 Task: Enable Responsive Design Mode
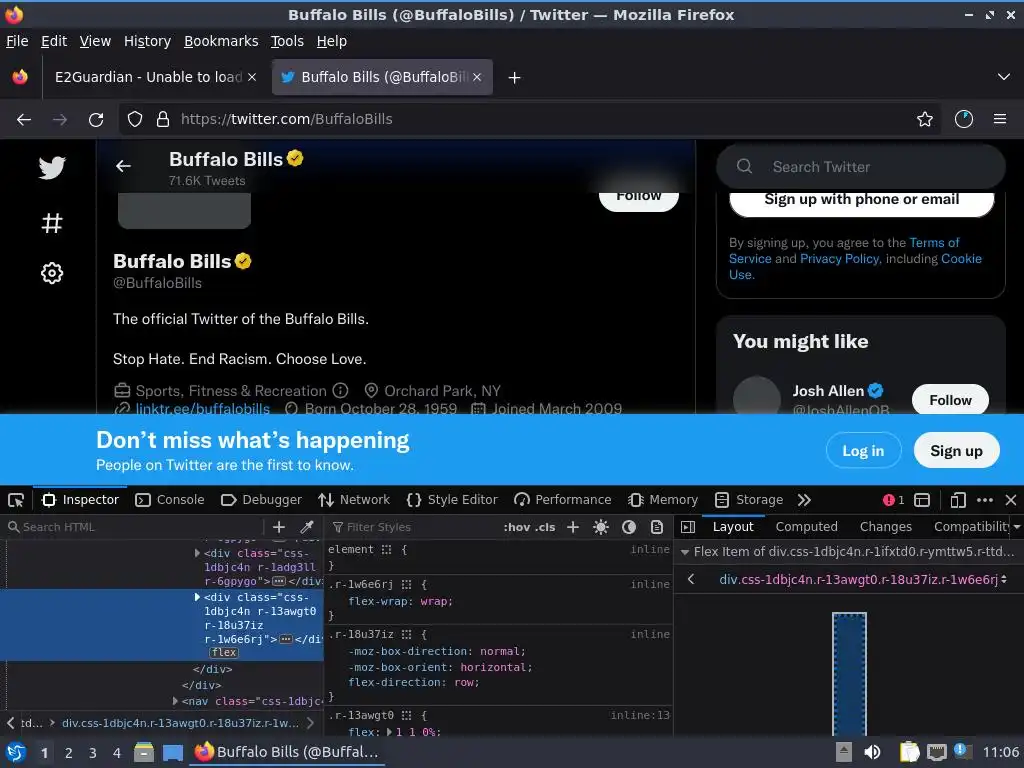958,500
